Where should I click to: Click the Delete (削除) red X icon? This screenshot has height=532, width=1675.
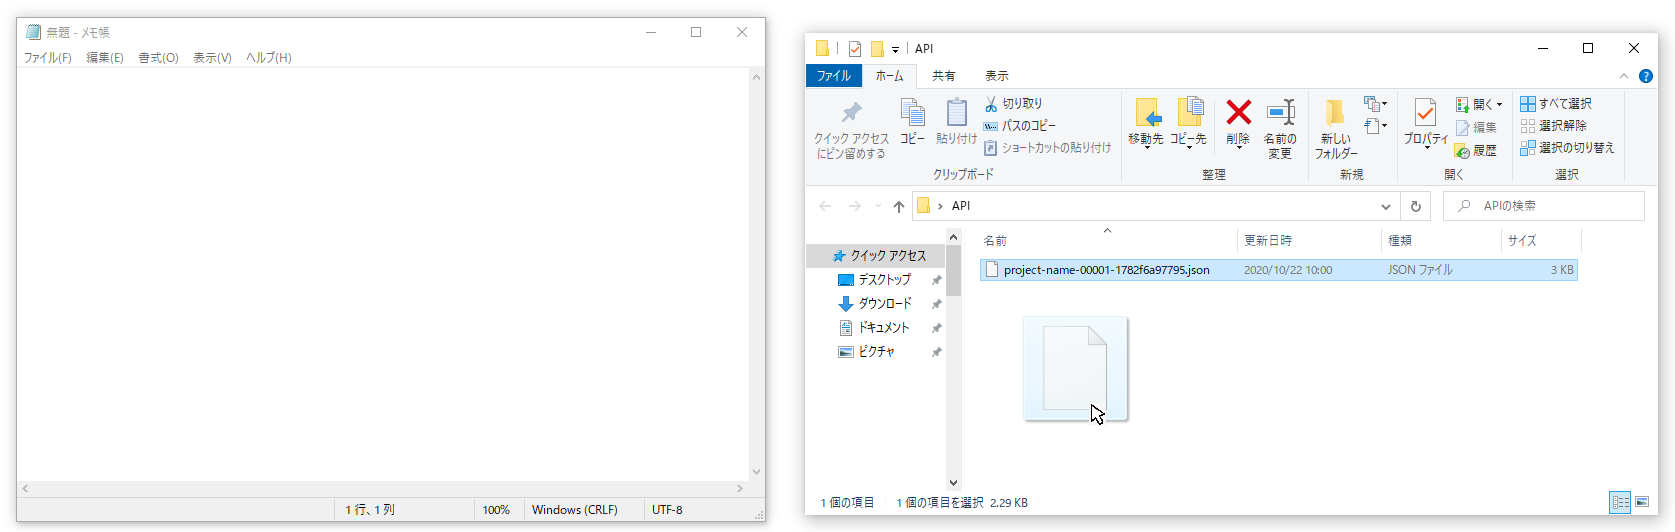(x=1238, y=113)
